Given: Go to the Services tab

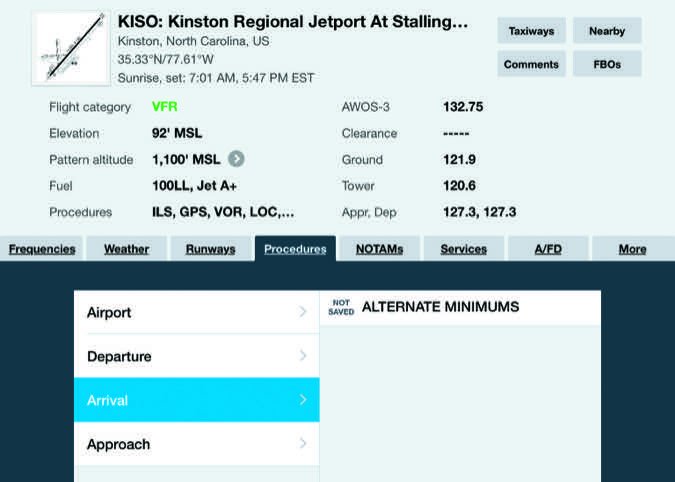Looking at the screenshot, I should pyautogui.click(x=464, y=249).
